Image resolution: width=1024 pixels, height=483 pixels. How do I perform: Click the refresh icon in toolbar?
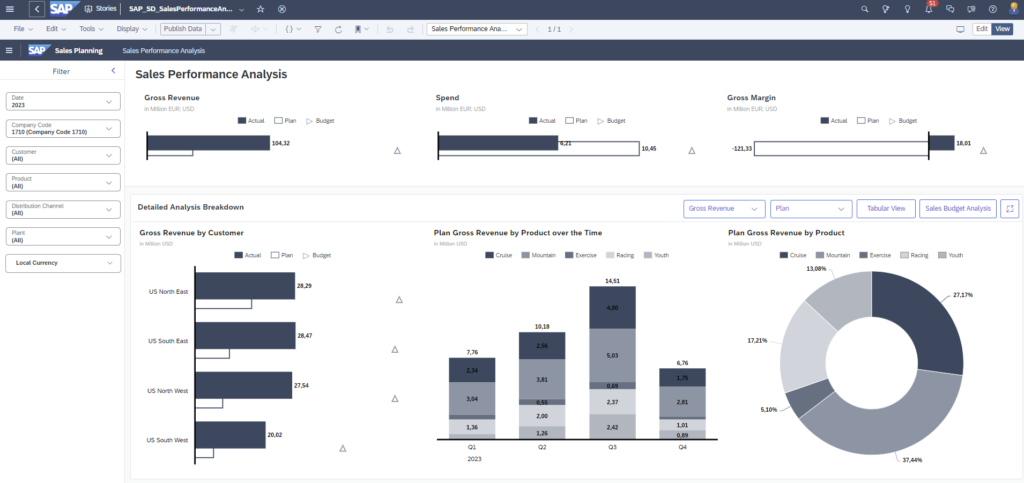click(340, 29)
